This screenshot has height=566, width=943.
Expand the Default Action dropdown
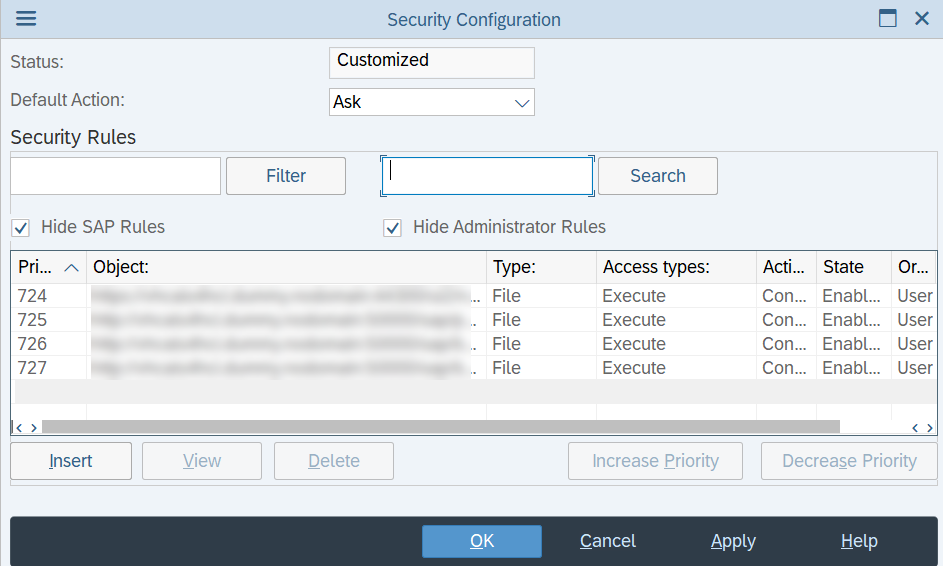pyautogui.click(x=521, y=103)
